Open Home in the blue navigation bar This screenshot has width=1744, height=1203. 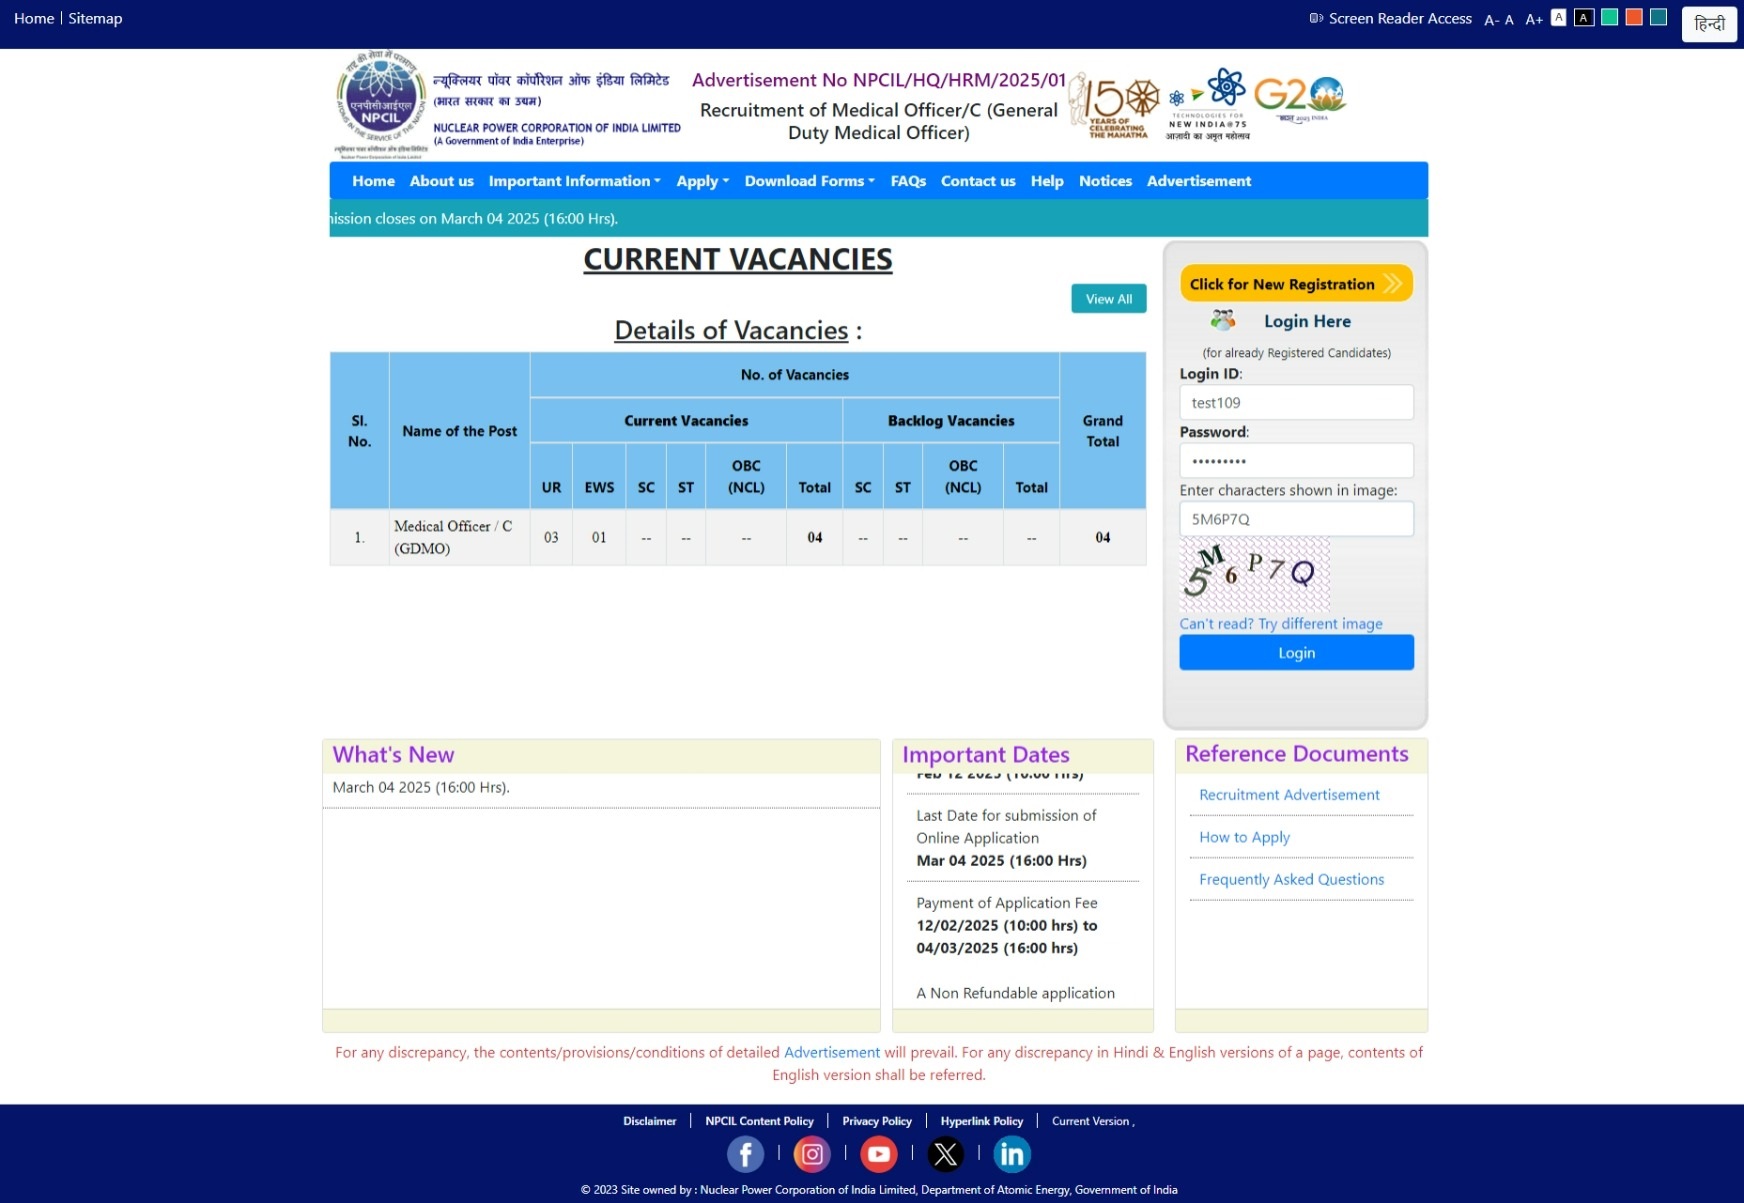click(373, 181)
